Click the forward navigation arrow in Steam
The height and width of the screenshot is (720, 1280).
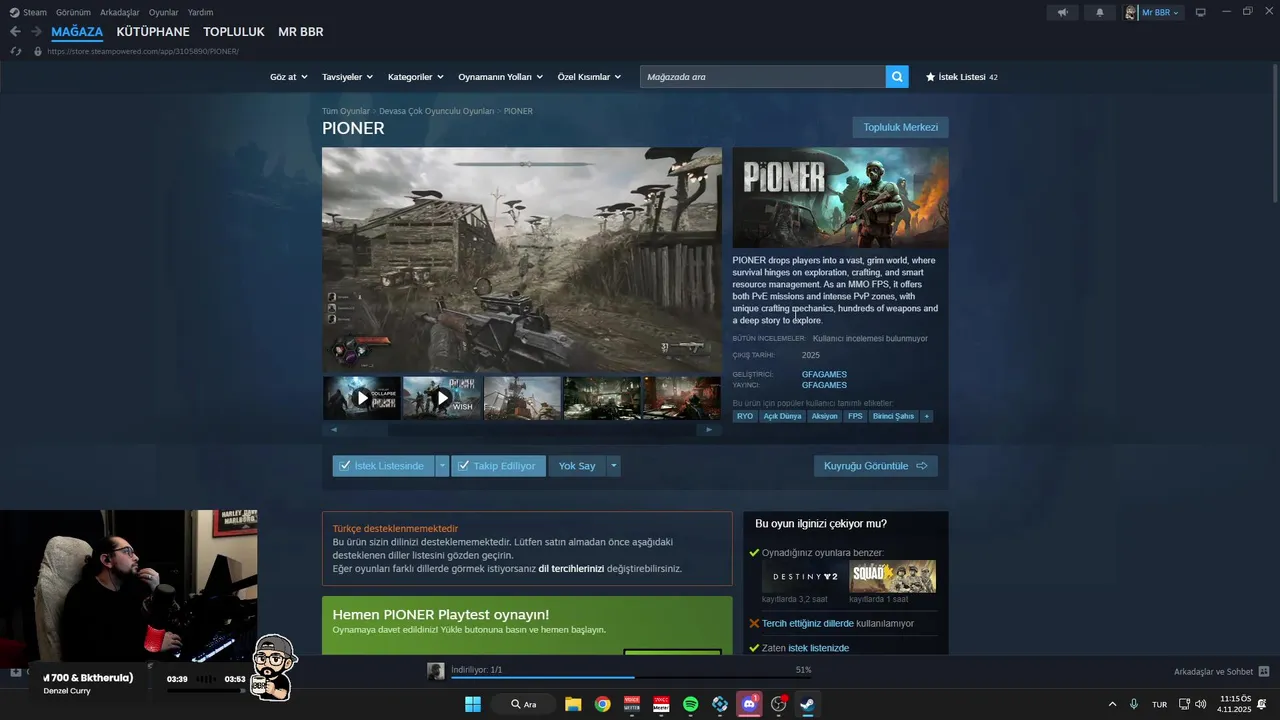point(36,32)
